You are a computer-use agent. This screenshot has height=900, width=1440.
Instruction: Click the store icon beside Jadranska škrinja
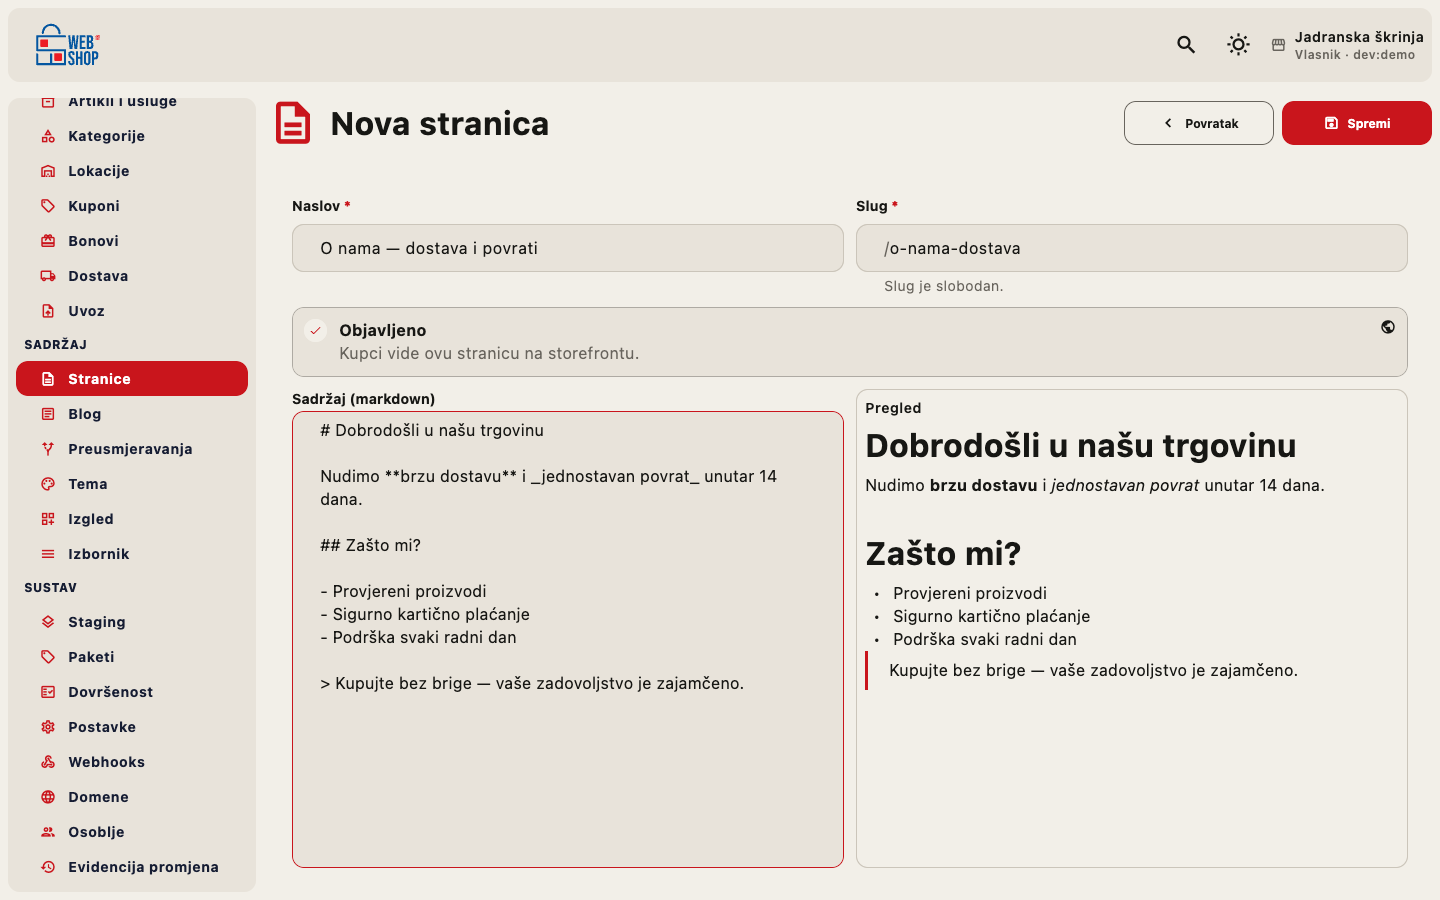[1278, 45]
